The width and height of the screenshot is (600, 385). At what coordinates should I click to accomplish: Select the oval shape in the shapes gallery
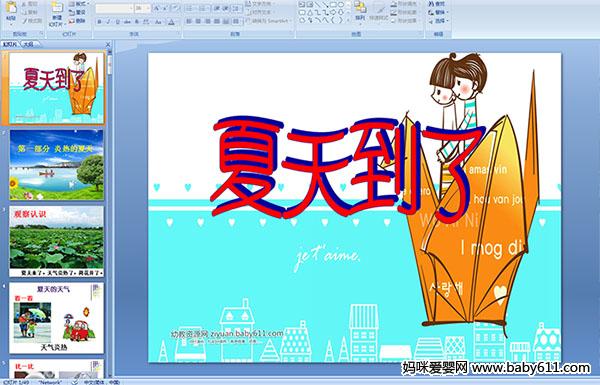[341, 5]
